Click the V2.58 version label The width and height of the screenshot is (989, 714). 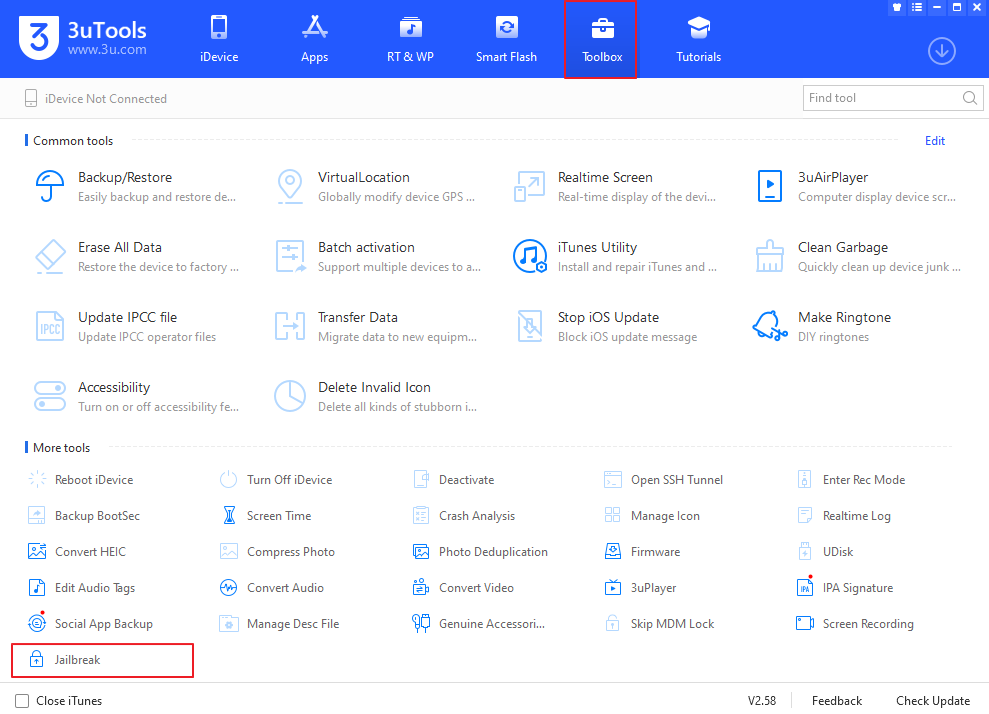point(762,701)
